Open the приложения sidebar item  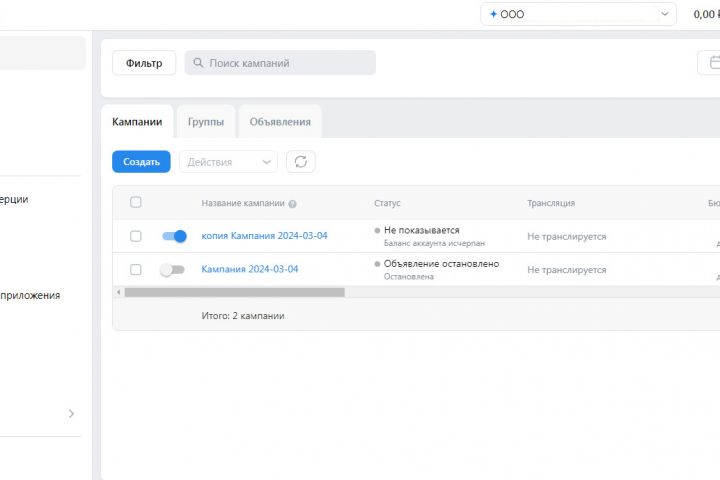click(x=30, y=295)
